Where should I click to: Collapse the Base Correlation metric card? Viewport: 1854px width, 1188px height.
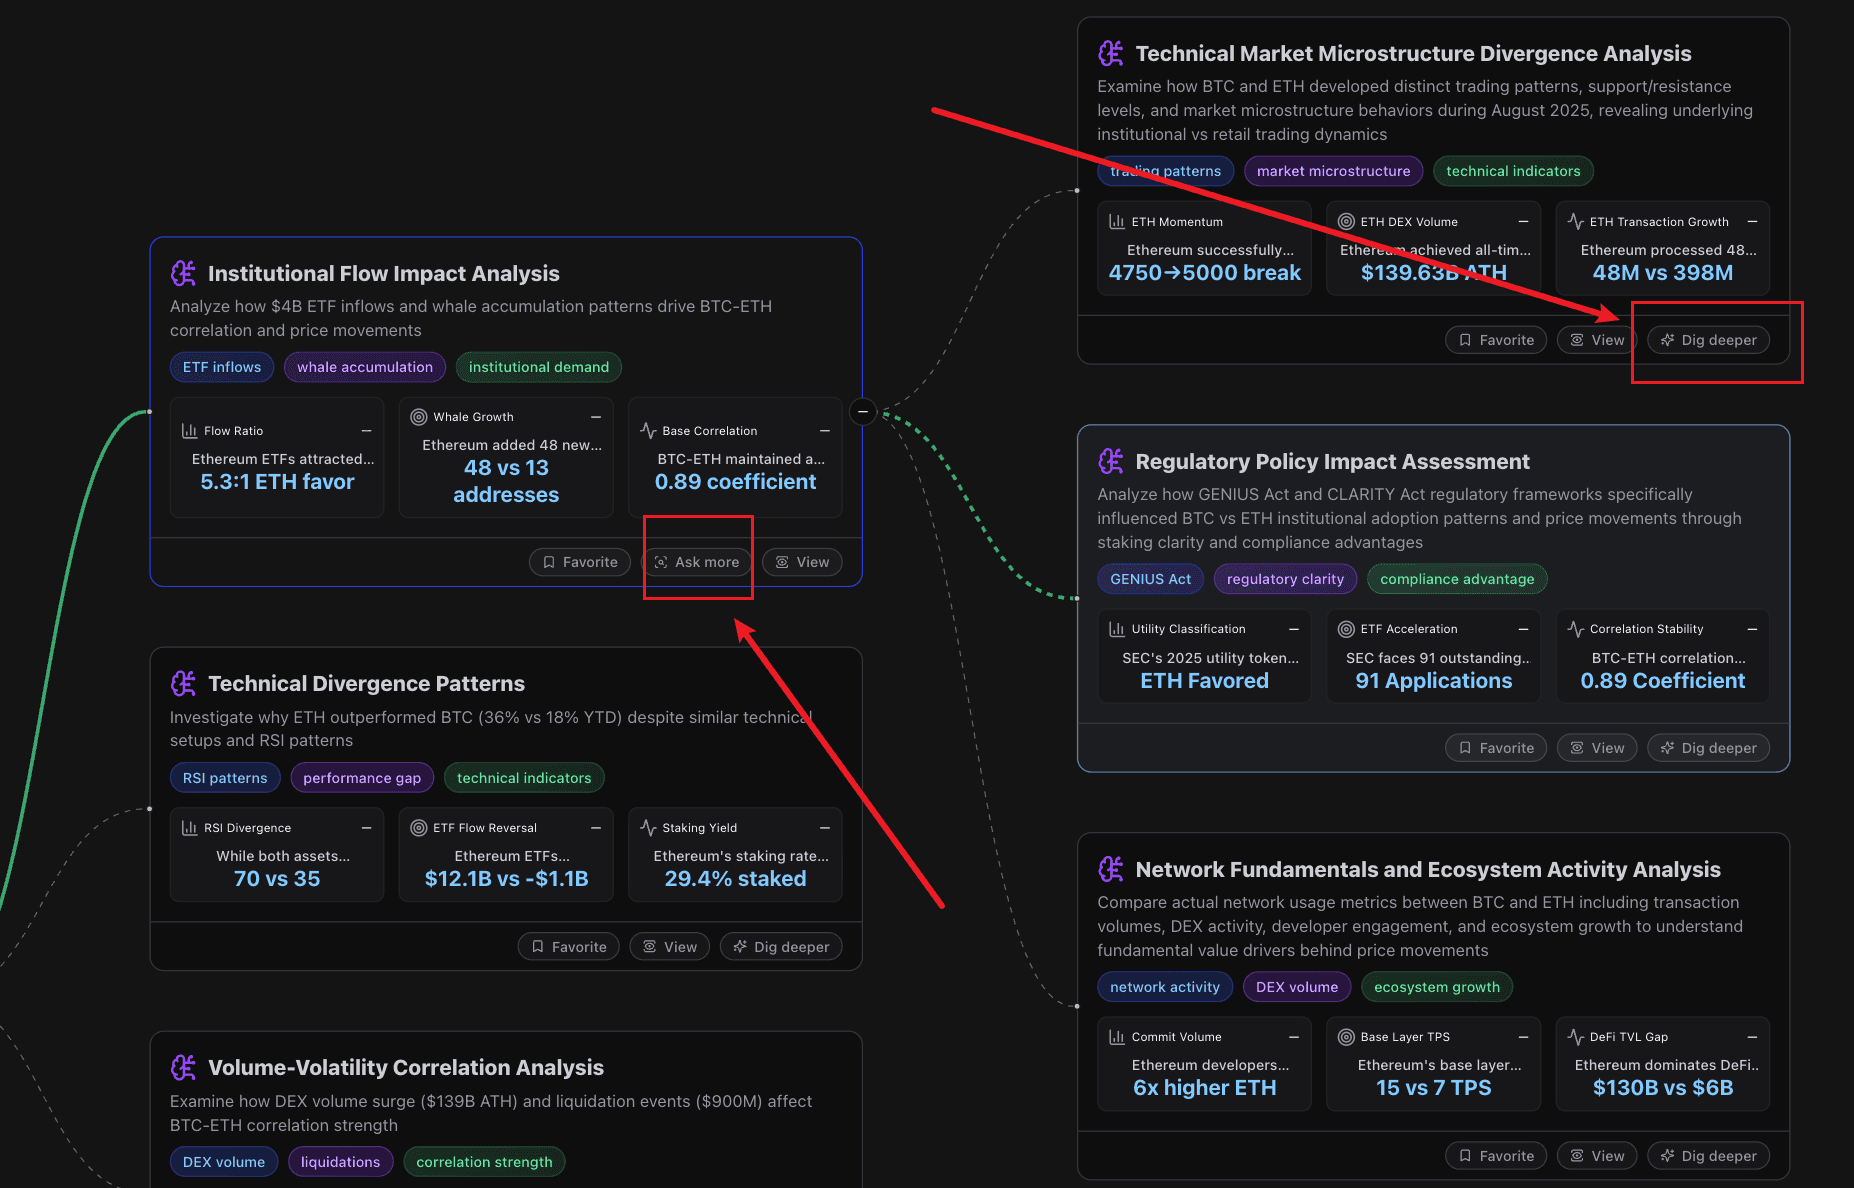[825, 431]
